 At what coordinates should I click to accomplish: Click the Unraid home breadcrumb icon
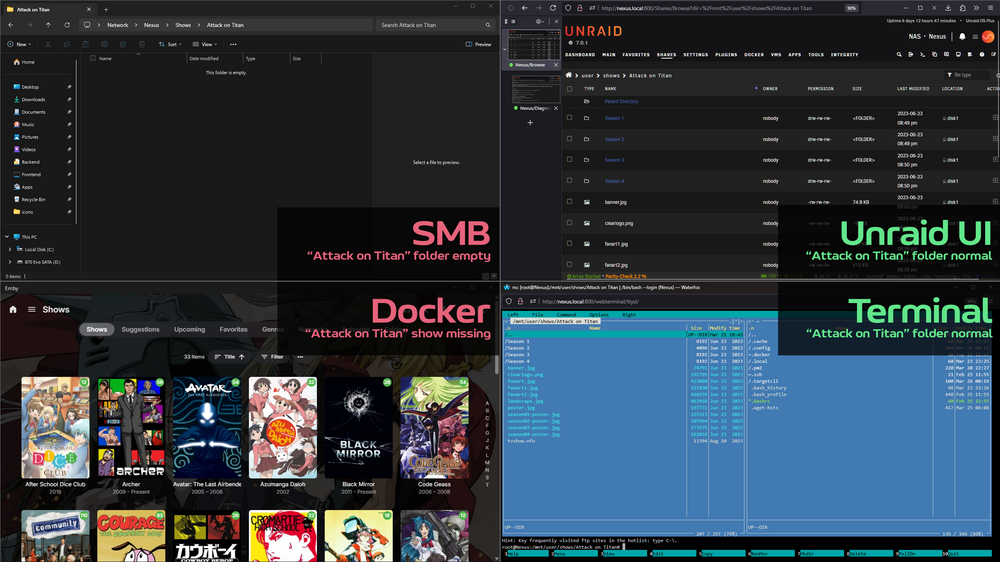tap(568, 75)
